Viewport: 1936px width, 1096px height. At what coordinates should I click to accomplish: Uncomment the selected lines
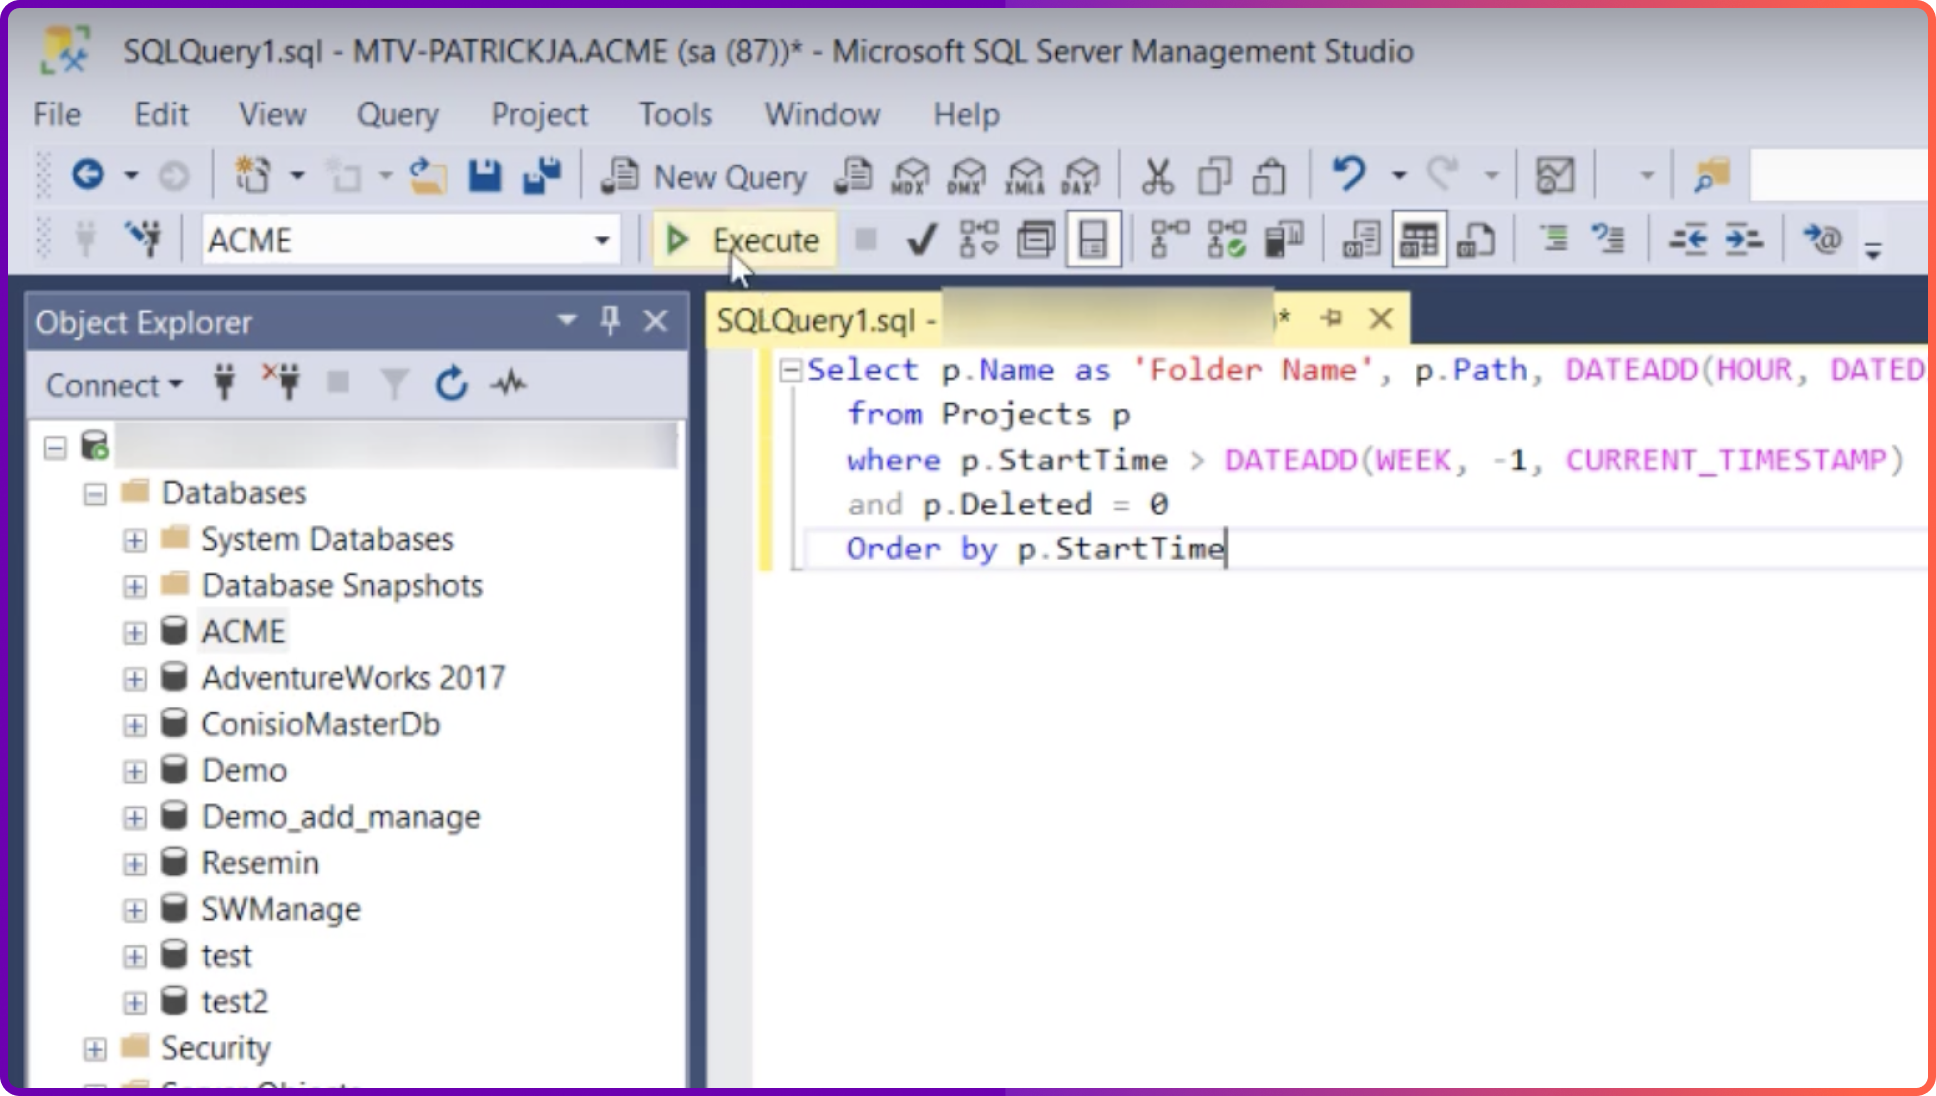tap(1608, 239)
